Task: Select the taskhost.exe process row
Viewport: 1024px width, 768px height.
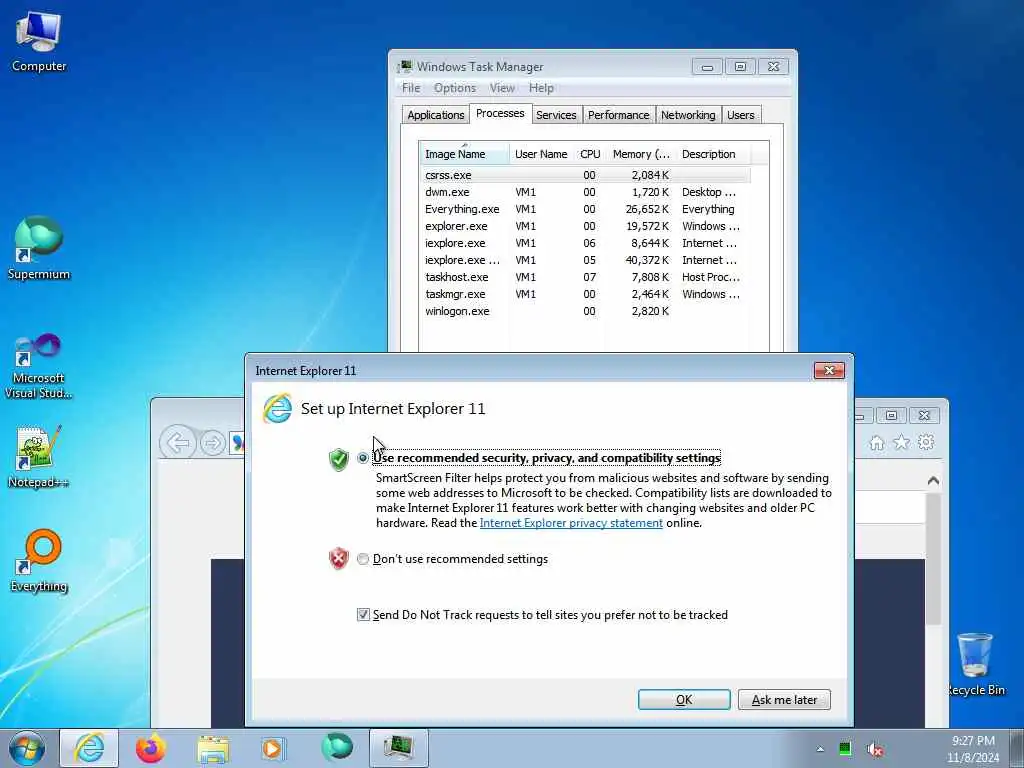Action: coord(585,277)
